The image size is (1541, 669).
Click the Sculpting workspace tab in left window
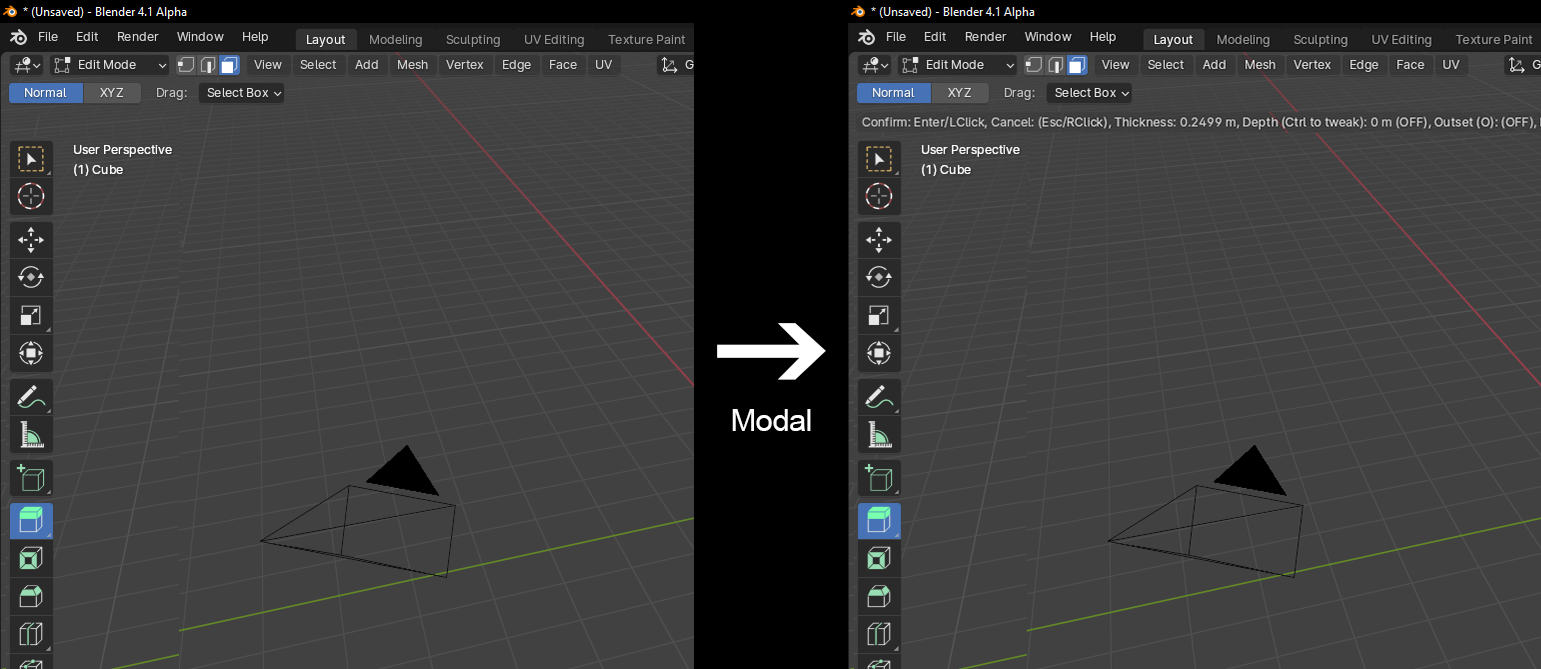[x=473, y=40]
